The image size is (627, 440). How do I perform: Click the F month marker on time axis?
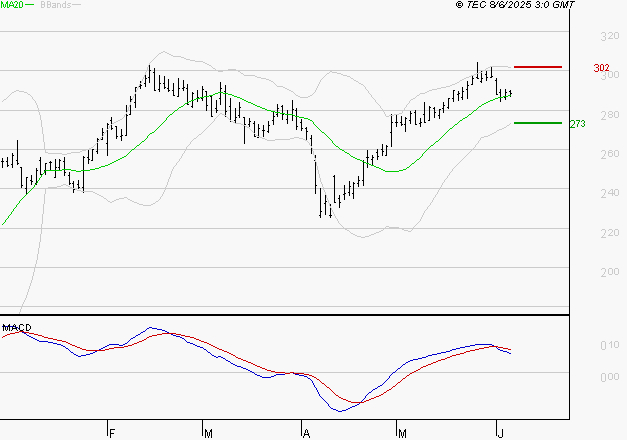(x=112, y=434)
